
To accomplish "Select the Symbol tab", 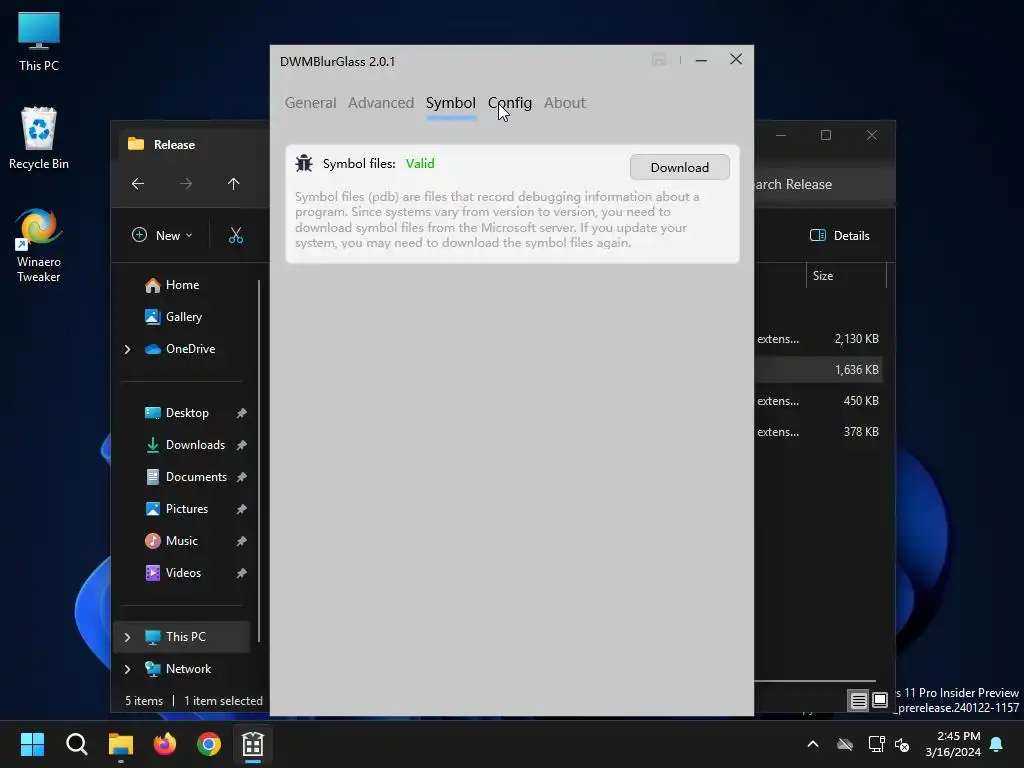I will tap(451, 103).
